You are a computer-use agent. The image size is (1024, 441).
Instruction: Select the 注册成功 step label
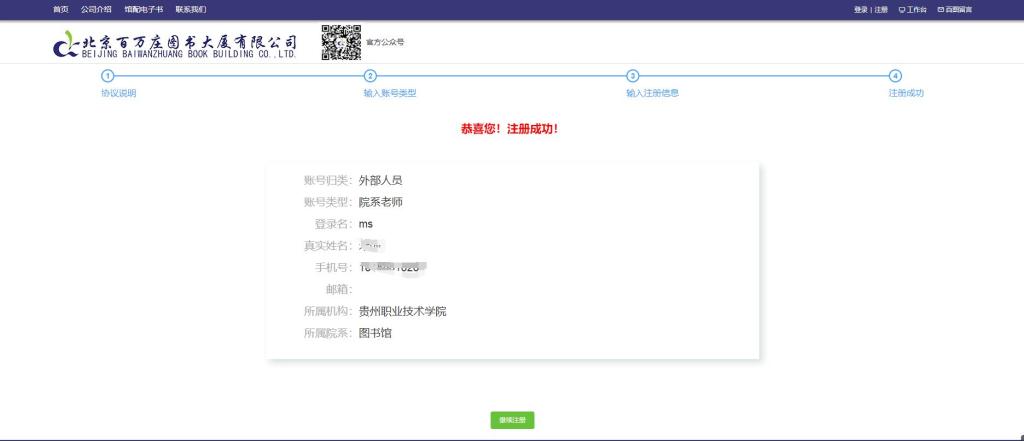(x=906, y=93)
